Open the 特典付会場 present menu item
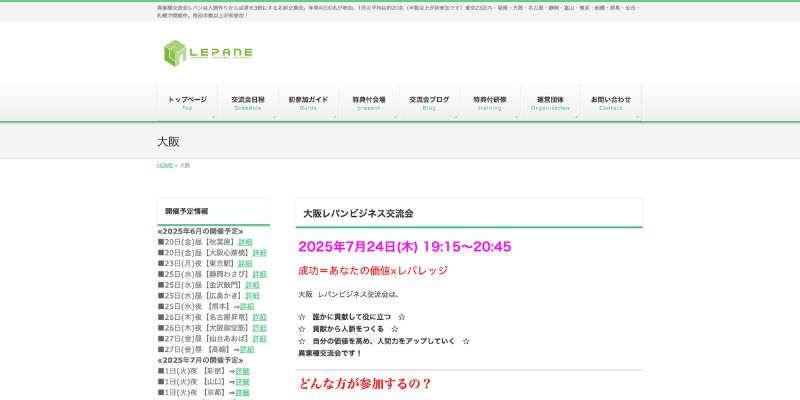Image resolution: width=800 pixels, height=400 pixels. click(x=368, y=103)
